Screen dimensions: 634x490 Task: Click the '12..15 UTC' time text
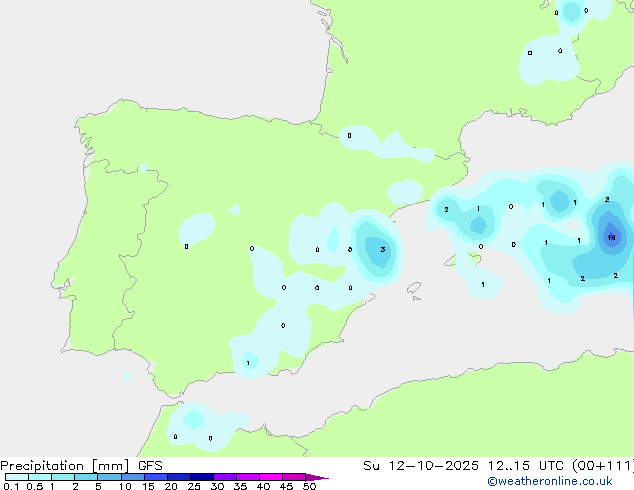[526, 466]
